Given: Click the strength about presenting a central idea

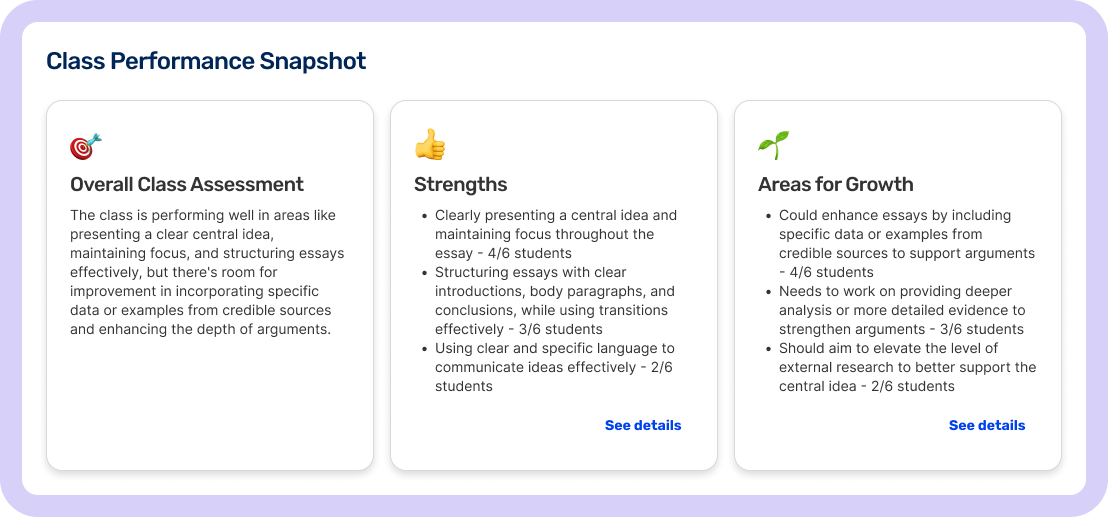Looking at the screenshot, I should (555, 234).
